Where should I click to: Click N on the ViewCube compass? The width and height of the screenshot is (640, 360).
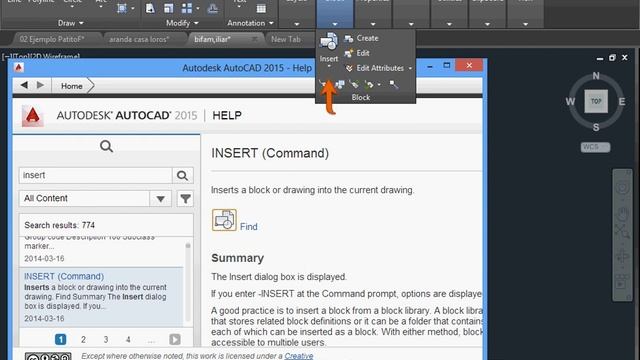[596, 76]
